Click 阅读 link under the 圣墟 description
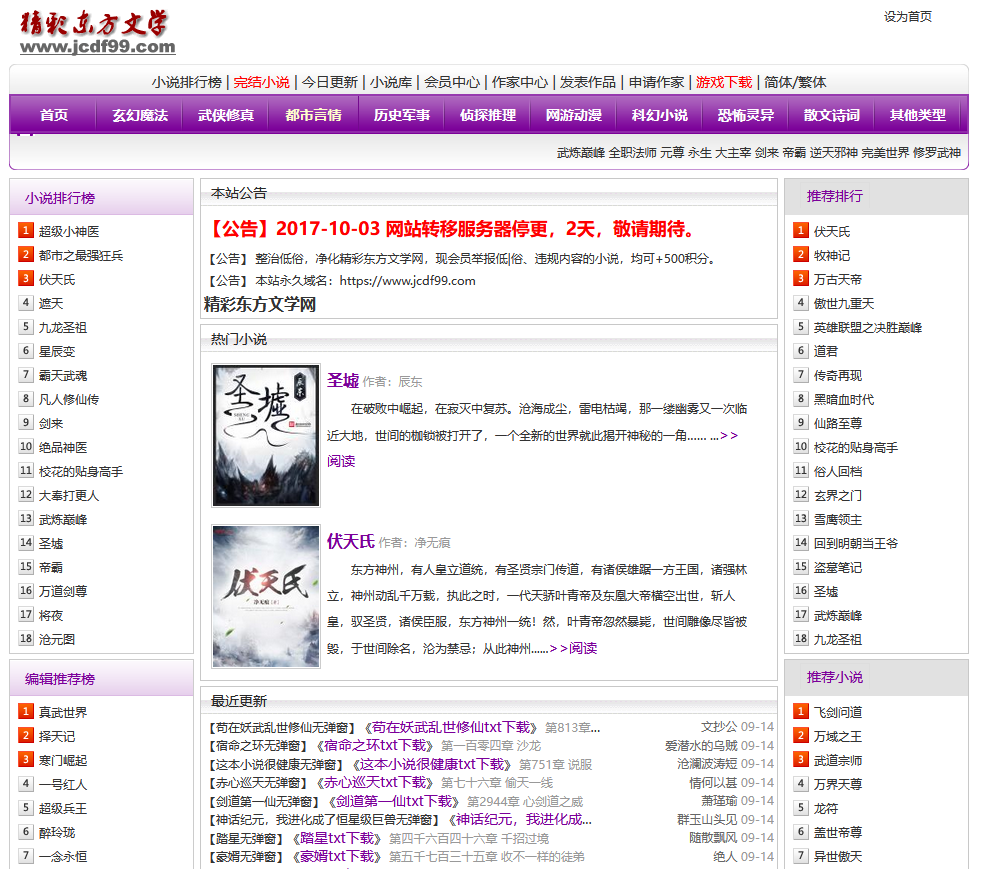 [x=341, y=461]
